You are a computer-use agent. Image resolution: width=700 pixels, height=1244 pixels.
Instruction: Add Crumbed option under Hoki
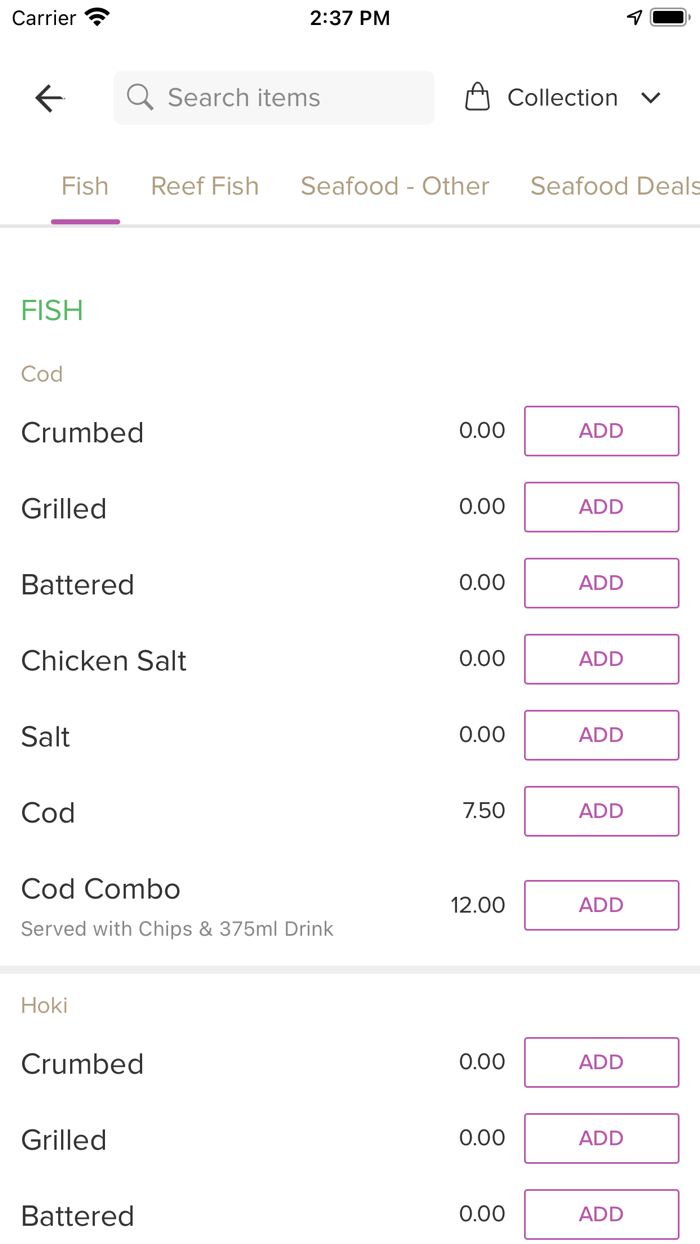pyautogui.click(x=601, y=1062)
